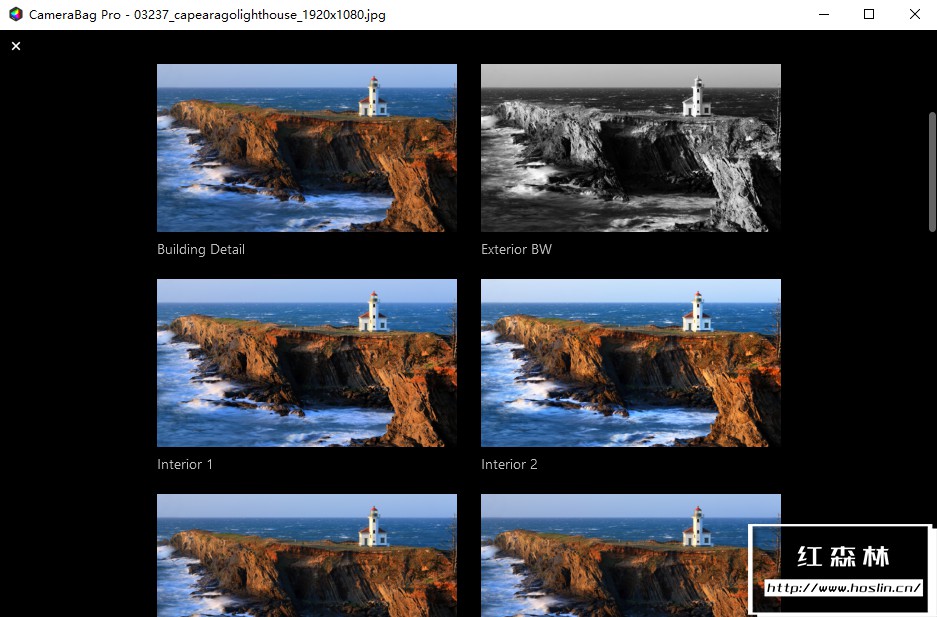Click the CameraBag Pro app icon in title bar
Viewport: 937px width, 617px height.
pyautogui.click(x=16, y=14)
